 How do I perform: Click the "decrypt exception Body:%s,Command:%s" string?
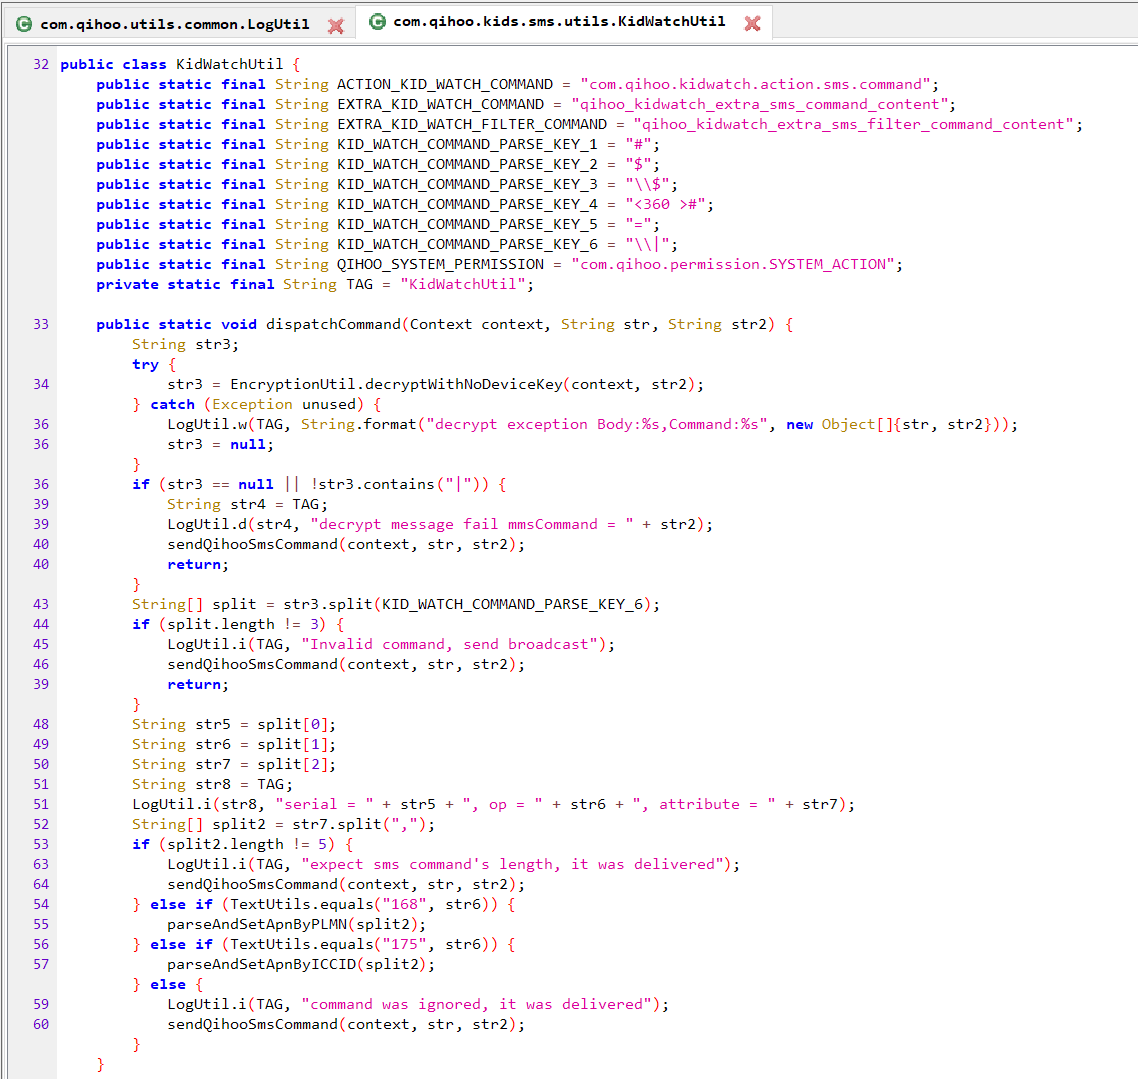[x=597, y=424]
